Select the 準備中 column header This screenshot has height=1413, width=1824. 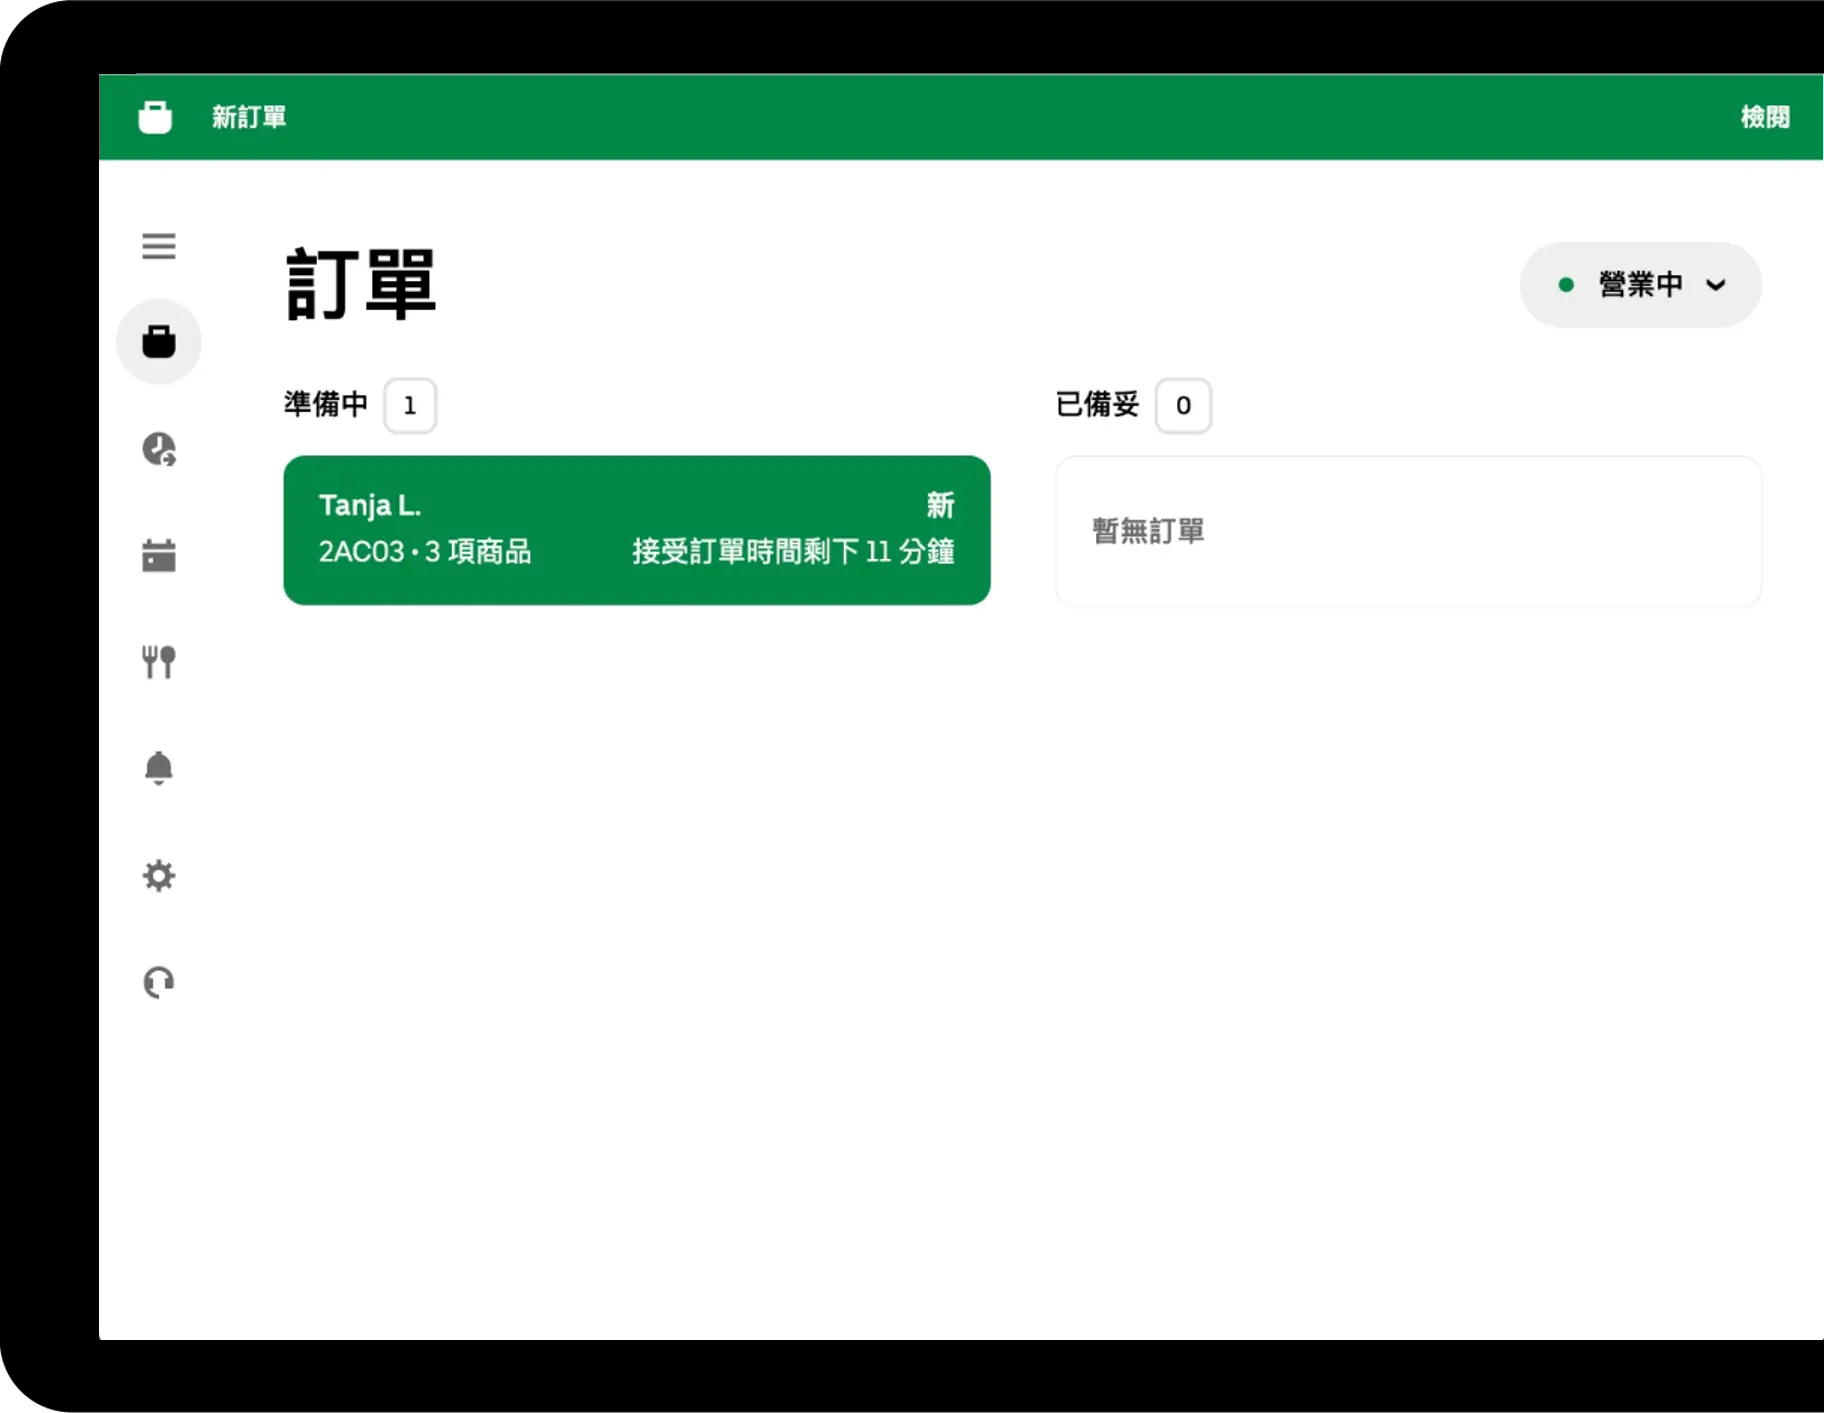point(326,404)
